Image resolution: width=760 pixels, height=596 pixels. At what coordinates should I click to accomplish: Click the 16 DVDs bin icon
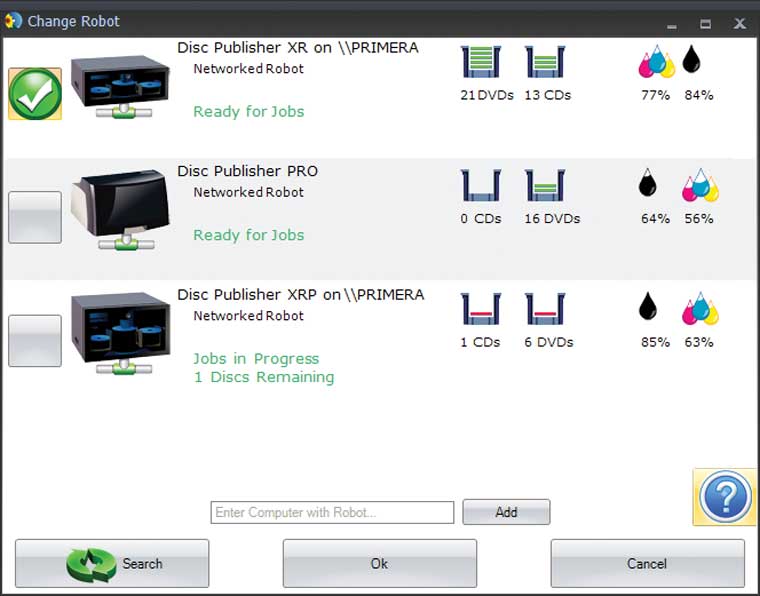pyautogui.click(x=545, y=185)
